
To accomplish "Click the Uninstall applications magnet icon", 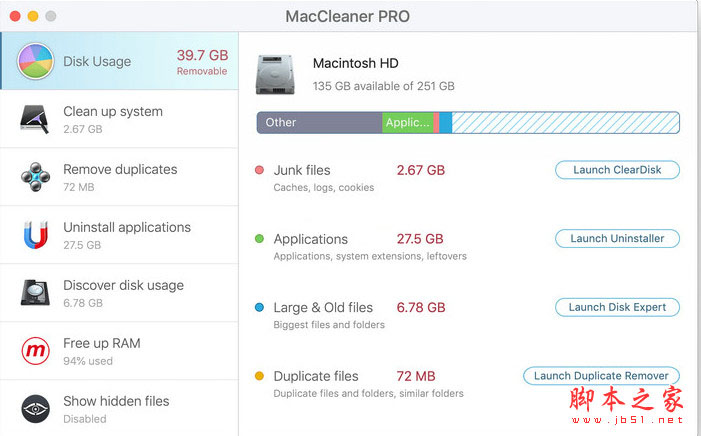I will coord(37,236).
